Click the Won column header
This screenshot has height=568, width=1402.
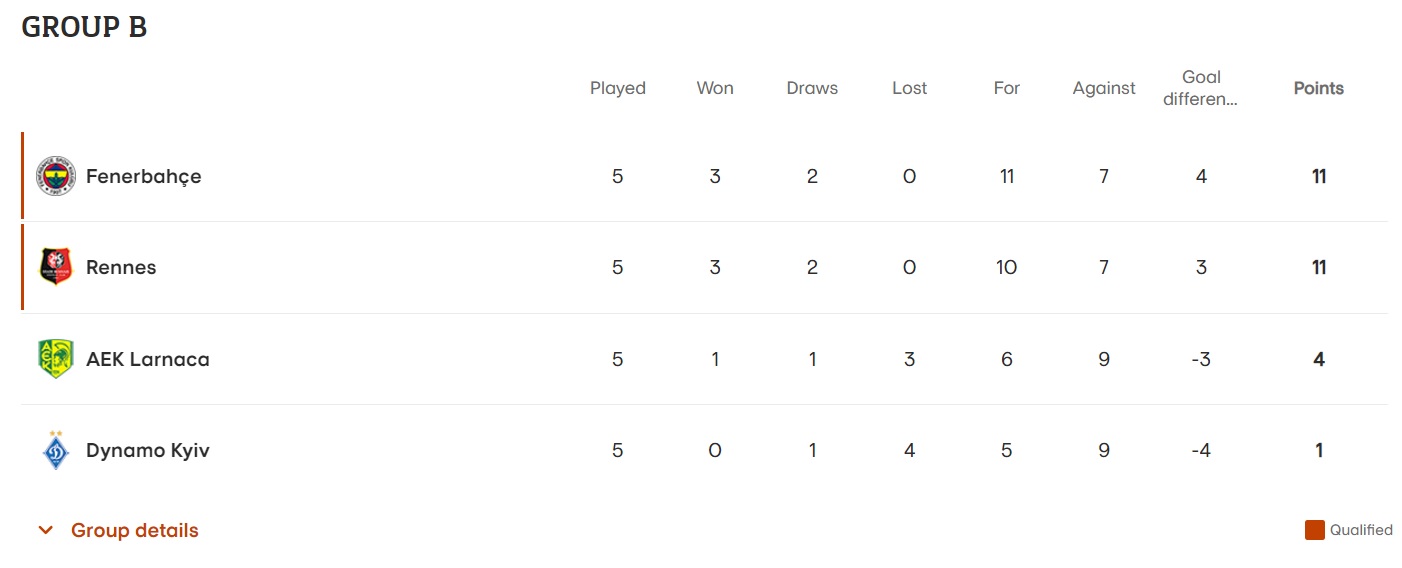[715, 88]
